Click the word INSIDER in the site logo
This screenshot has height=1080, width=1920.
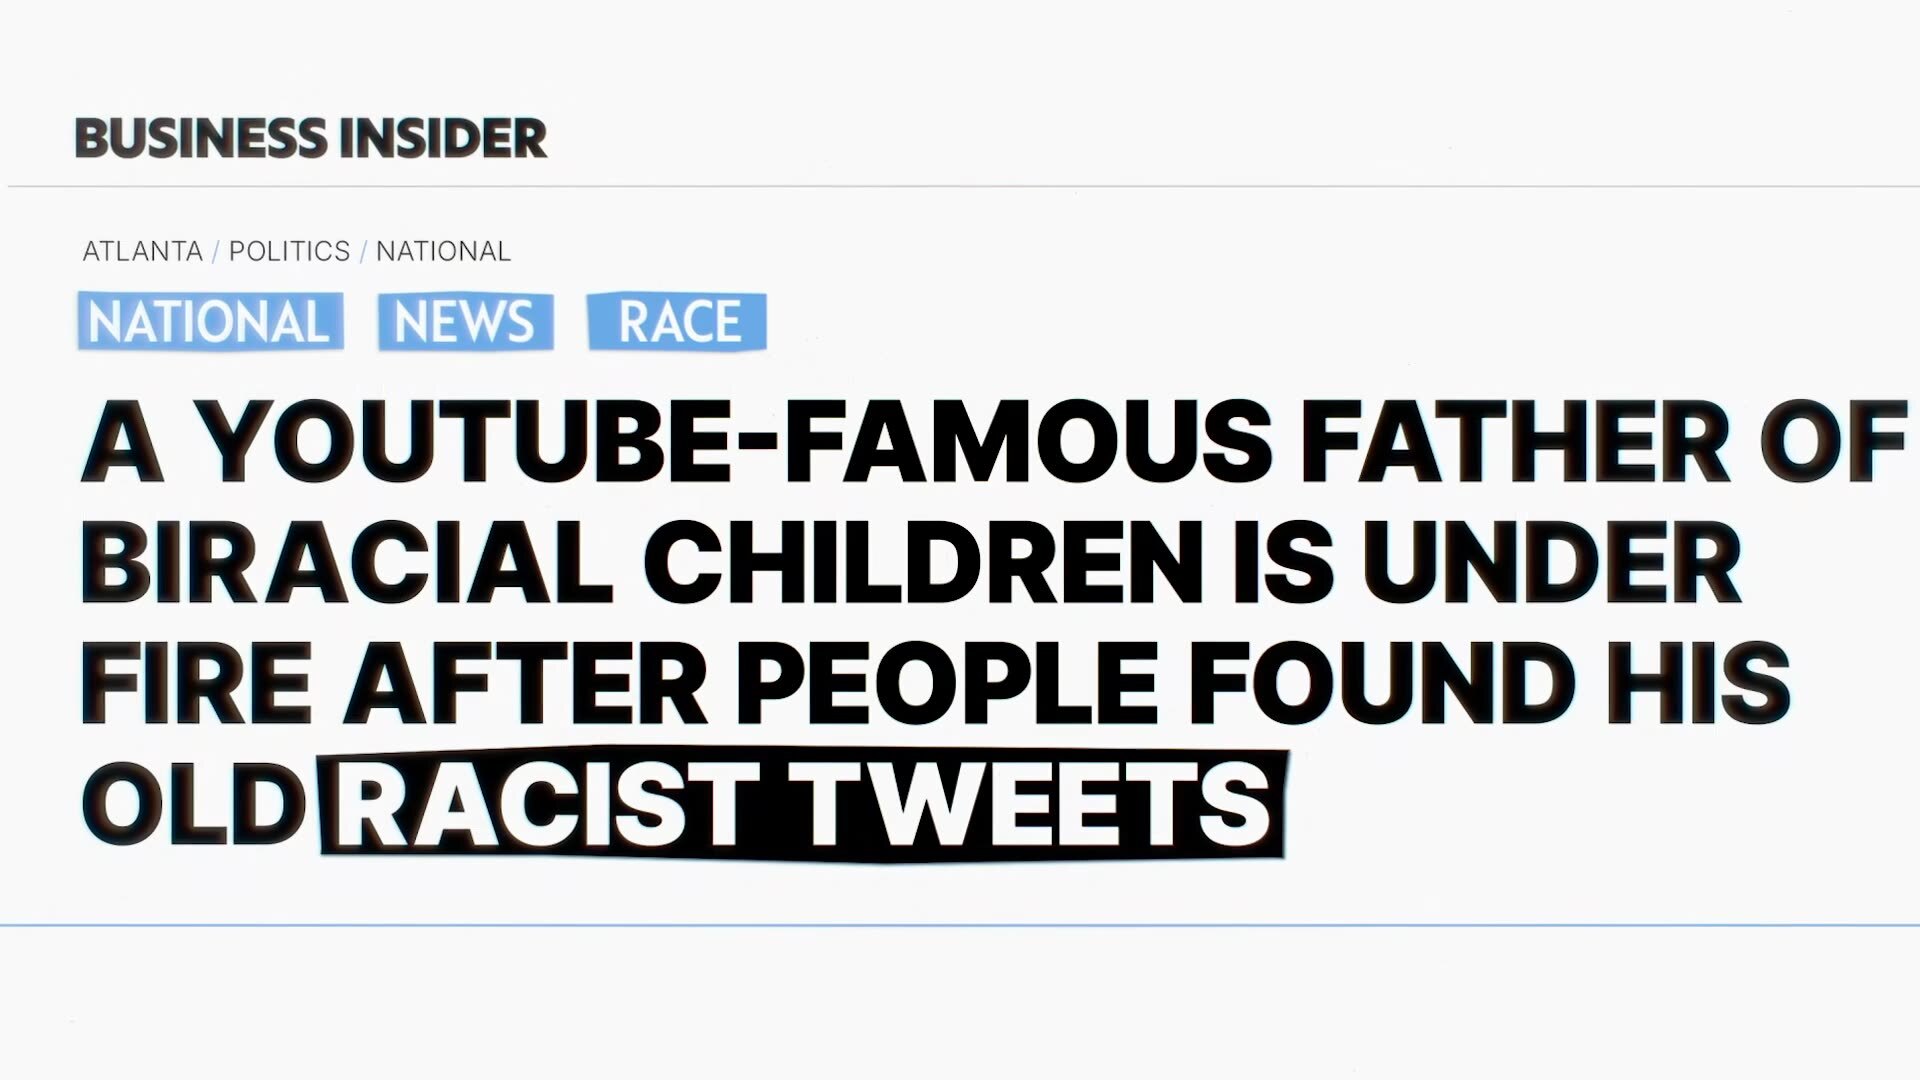coord(443,138)
